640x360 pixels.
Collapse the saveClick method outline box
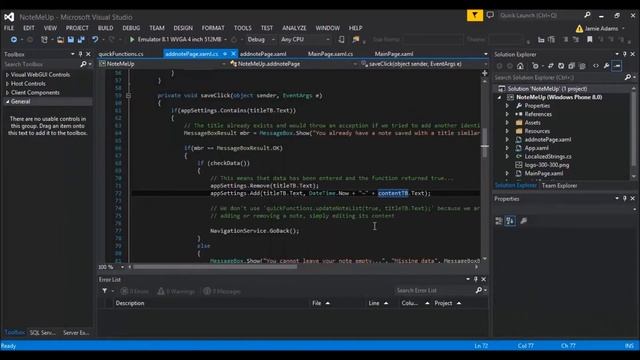tap(128, 96)
